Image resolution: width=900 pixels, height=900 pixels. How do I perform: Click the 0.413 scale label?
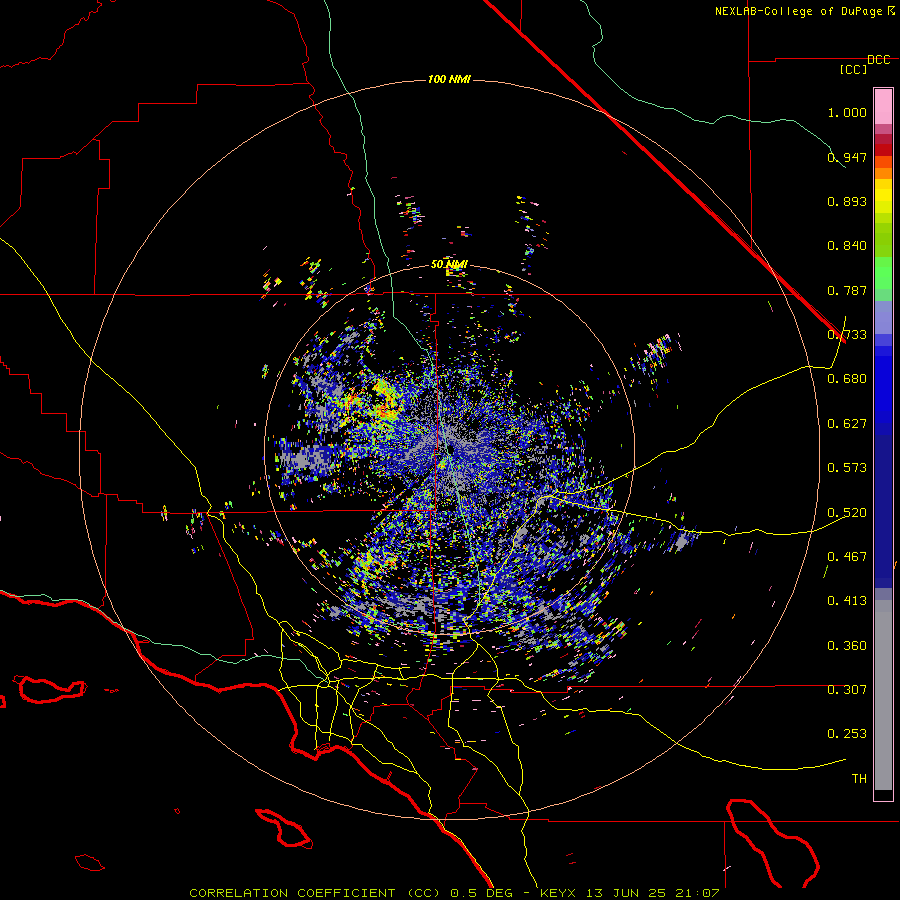pos(847,600)
